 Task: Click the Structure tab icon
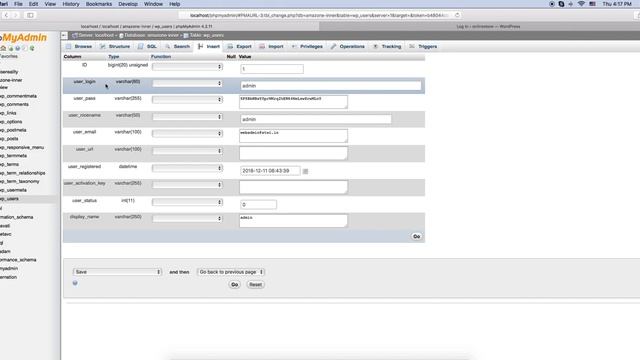[x=102, y=47]
